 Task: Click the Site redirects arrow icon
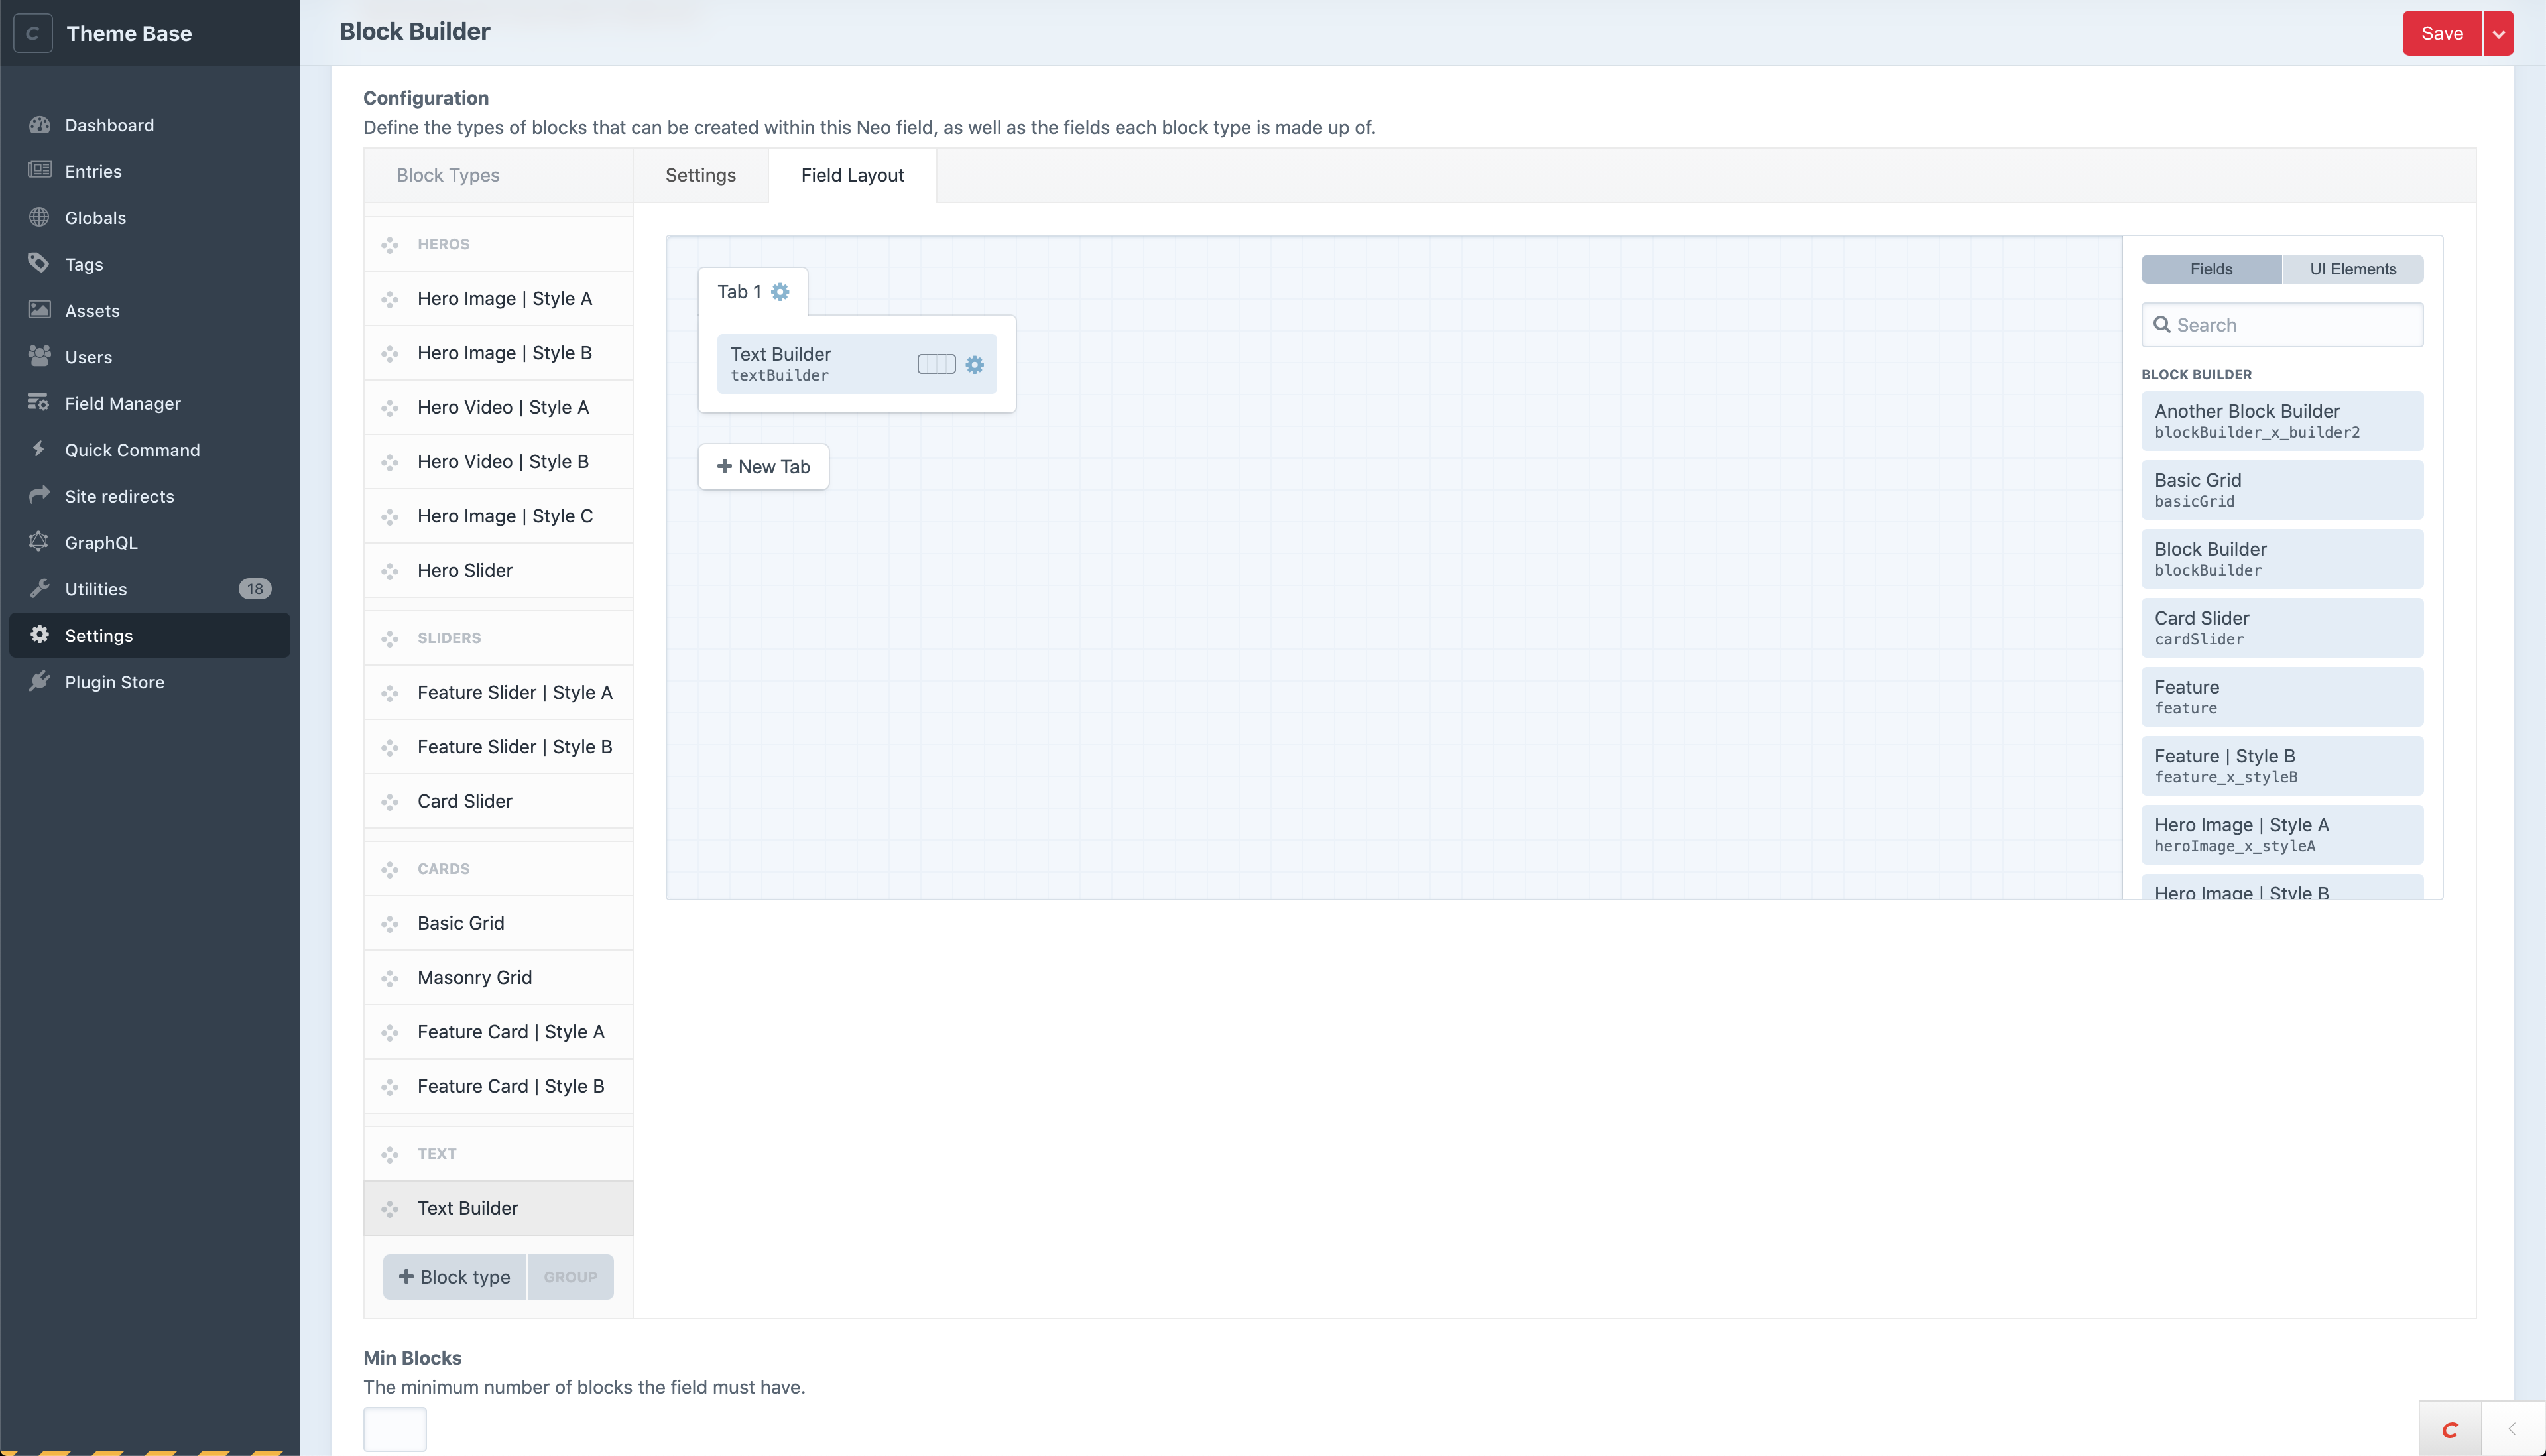[38, 495]
